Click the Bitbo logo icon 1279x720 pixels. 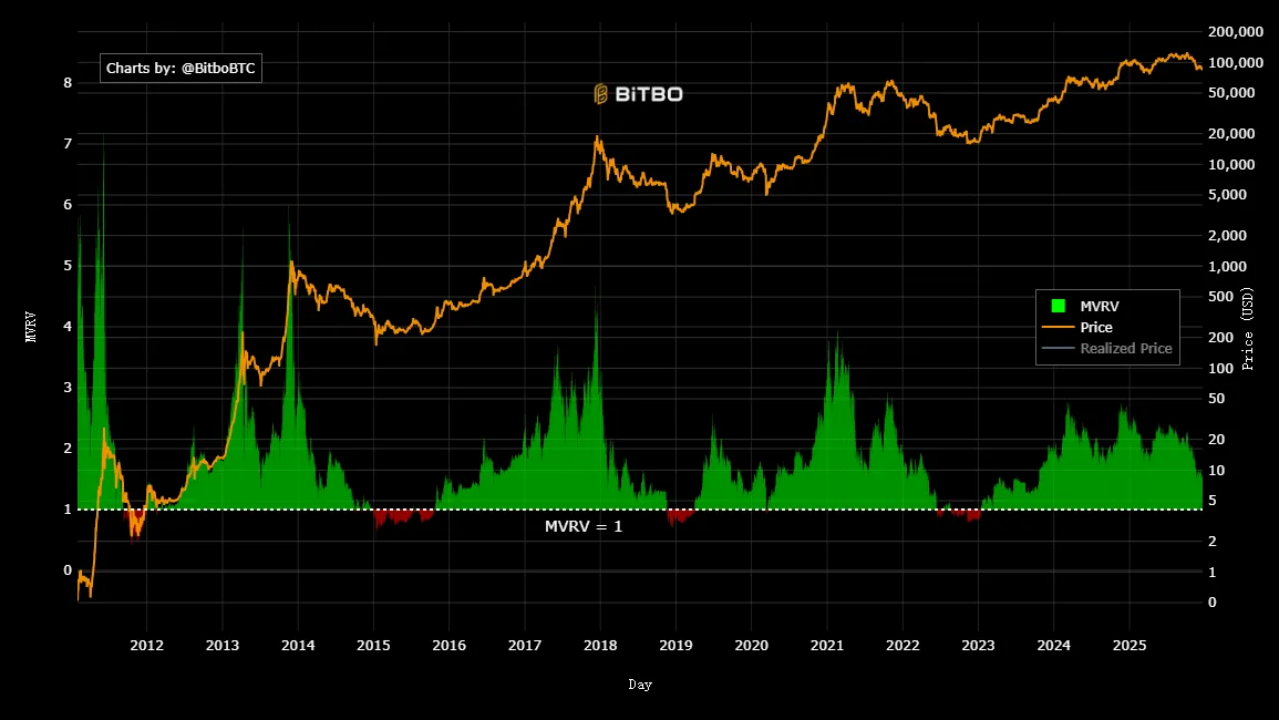click(x=601, y=94)
